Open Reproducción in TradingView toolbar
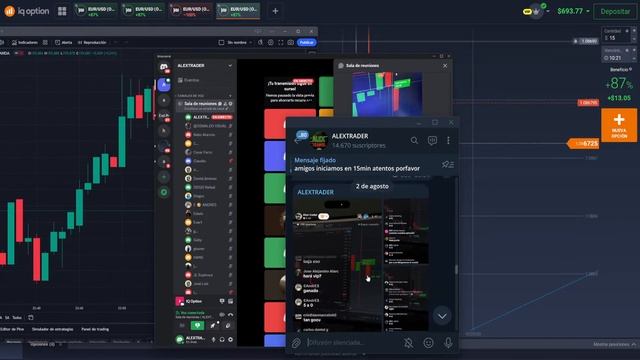The width and height of the screenshot is (640, 360). 92,42
